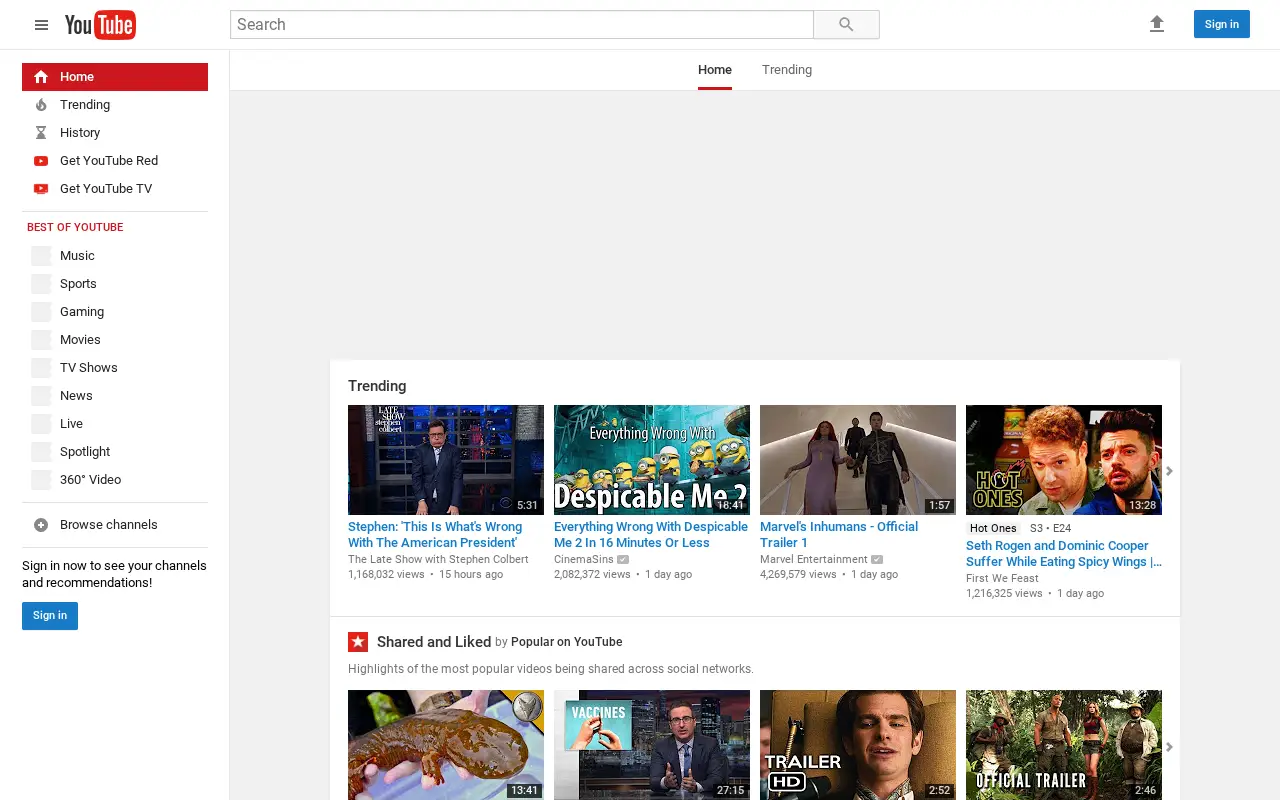Open the hamburger guide menu
The width and height of the screenshot is (1280, 800).
(41, 25)
